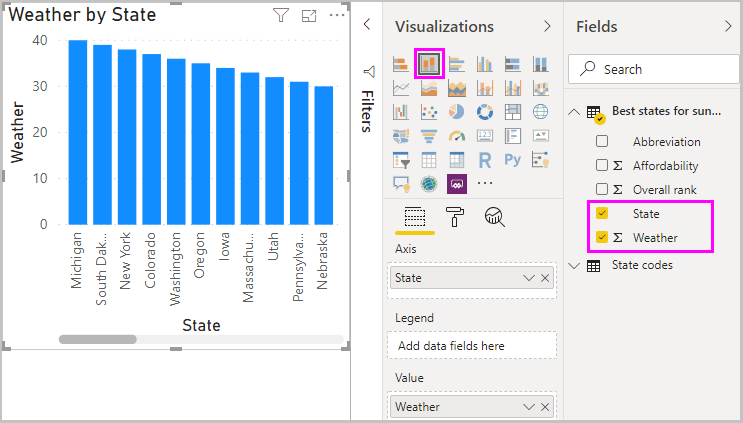Choose the KPI visual

pyautogui.click(x=541, y=136)
